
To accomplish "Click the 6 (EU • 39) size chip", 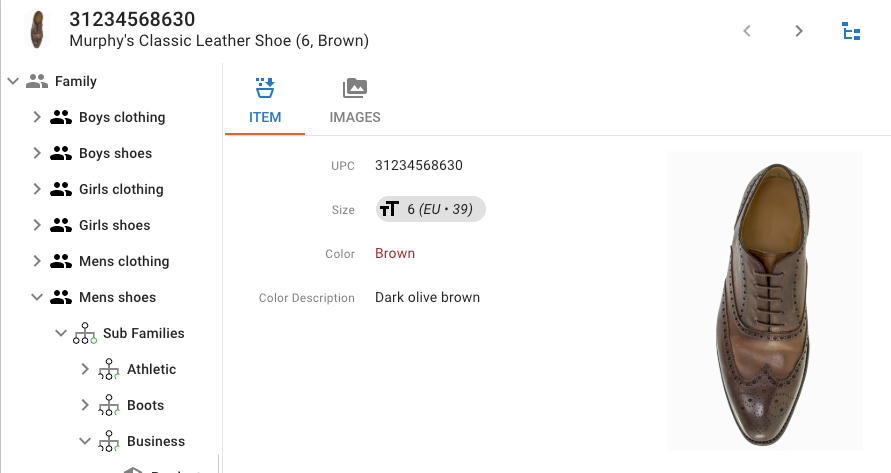I will coord(431,209).
